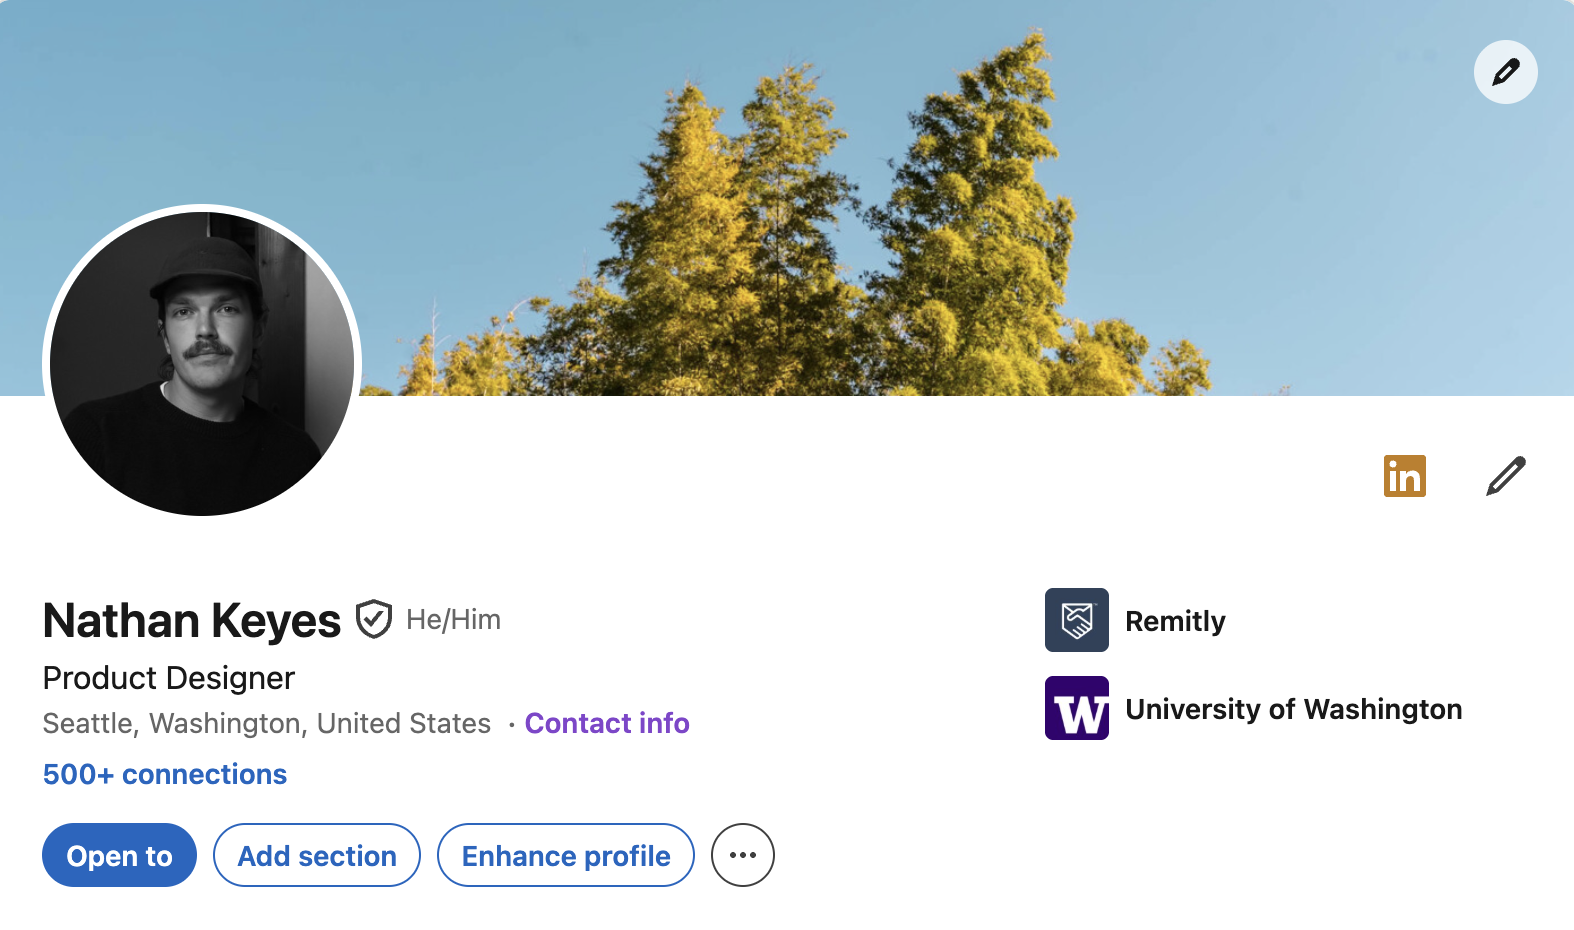The width and height of the screenshot is (1574, 930).
Task: View the "500+ connections" link
Action: click(165, 774)
